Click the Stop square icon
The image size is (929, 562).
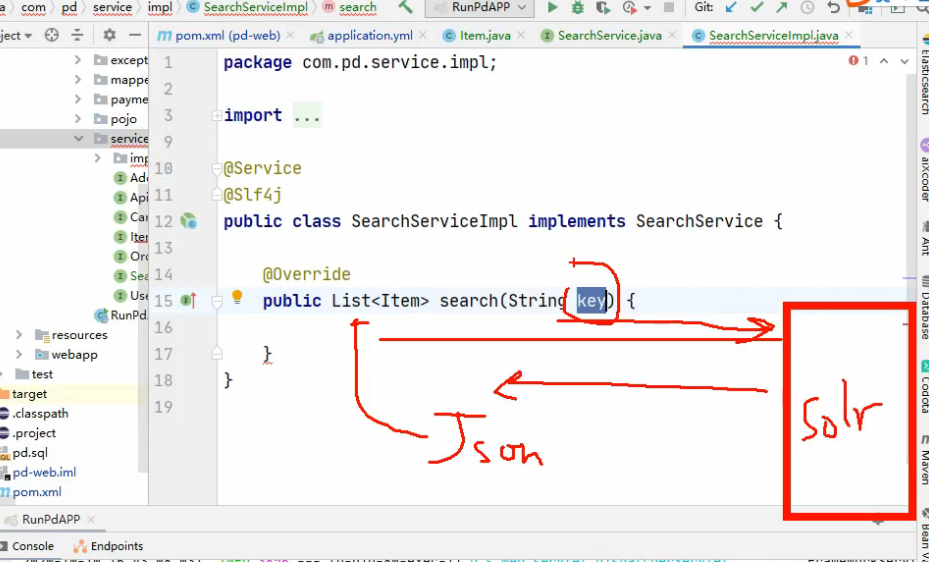pos(669,8)
